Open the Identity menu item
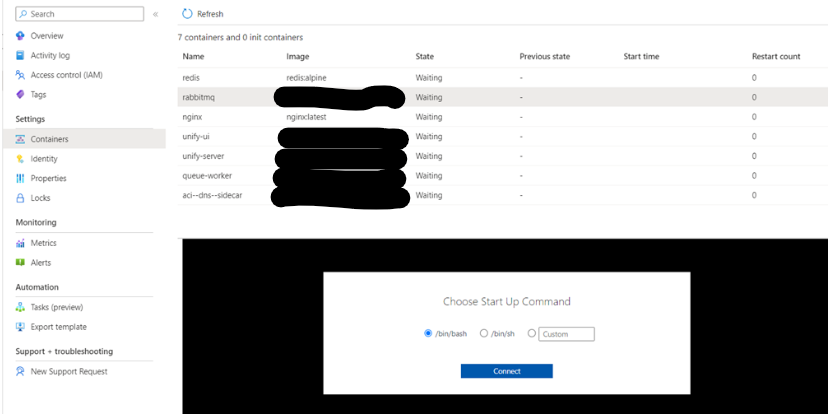Screen dimensions: 830x415 pyautogui.click(x=44, y=159)
